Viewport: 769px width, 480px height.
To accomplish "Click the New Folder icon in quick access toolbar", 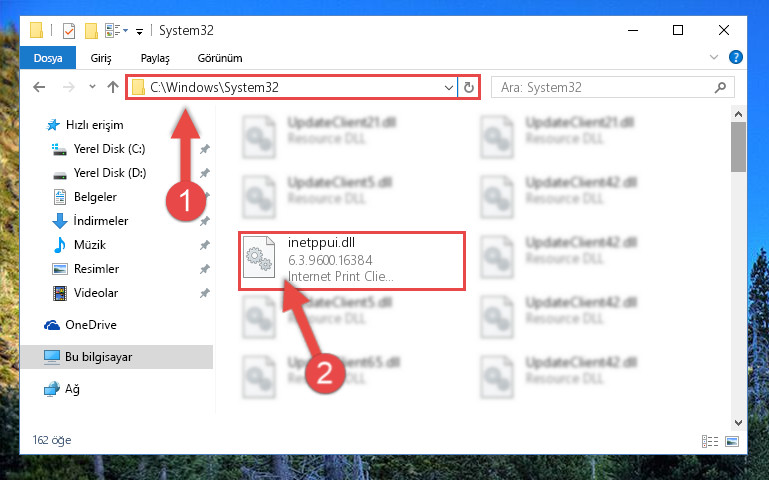I will click(x=91, y=31).
